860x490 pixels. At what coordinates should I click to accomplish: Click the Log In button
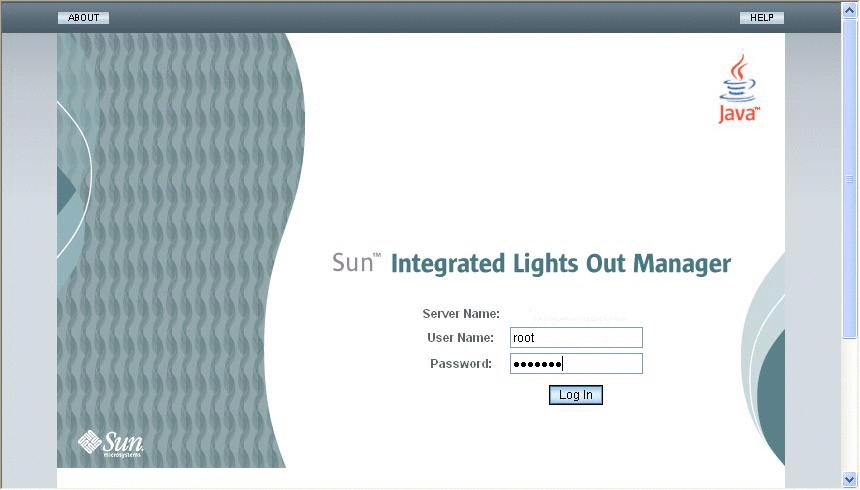575,395
